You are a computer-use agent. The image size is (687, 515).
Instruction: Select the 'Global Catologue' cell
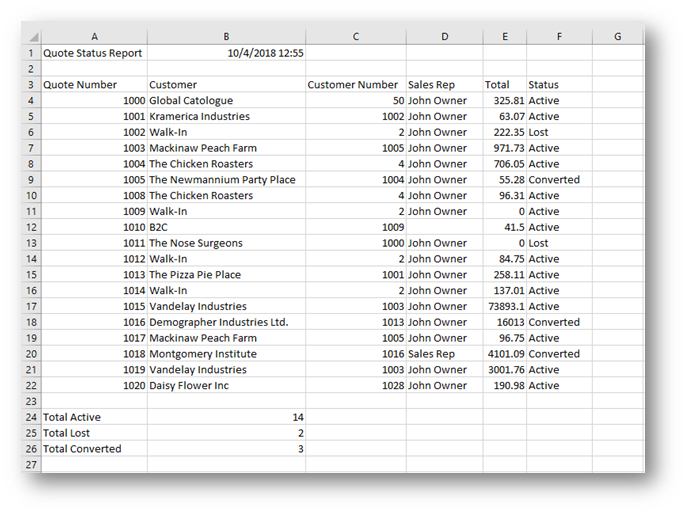tap(226, 100)
